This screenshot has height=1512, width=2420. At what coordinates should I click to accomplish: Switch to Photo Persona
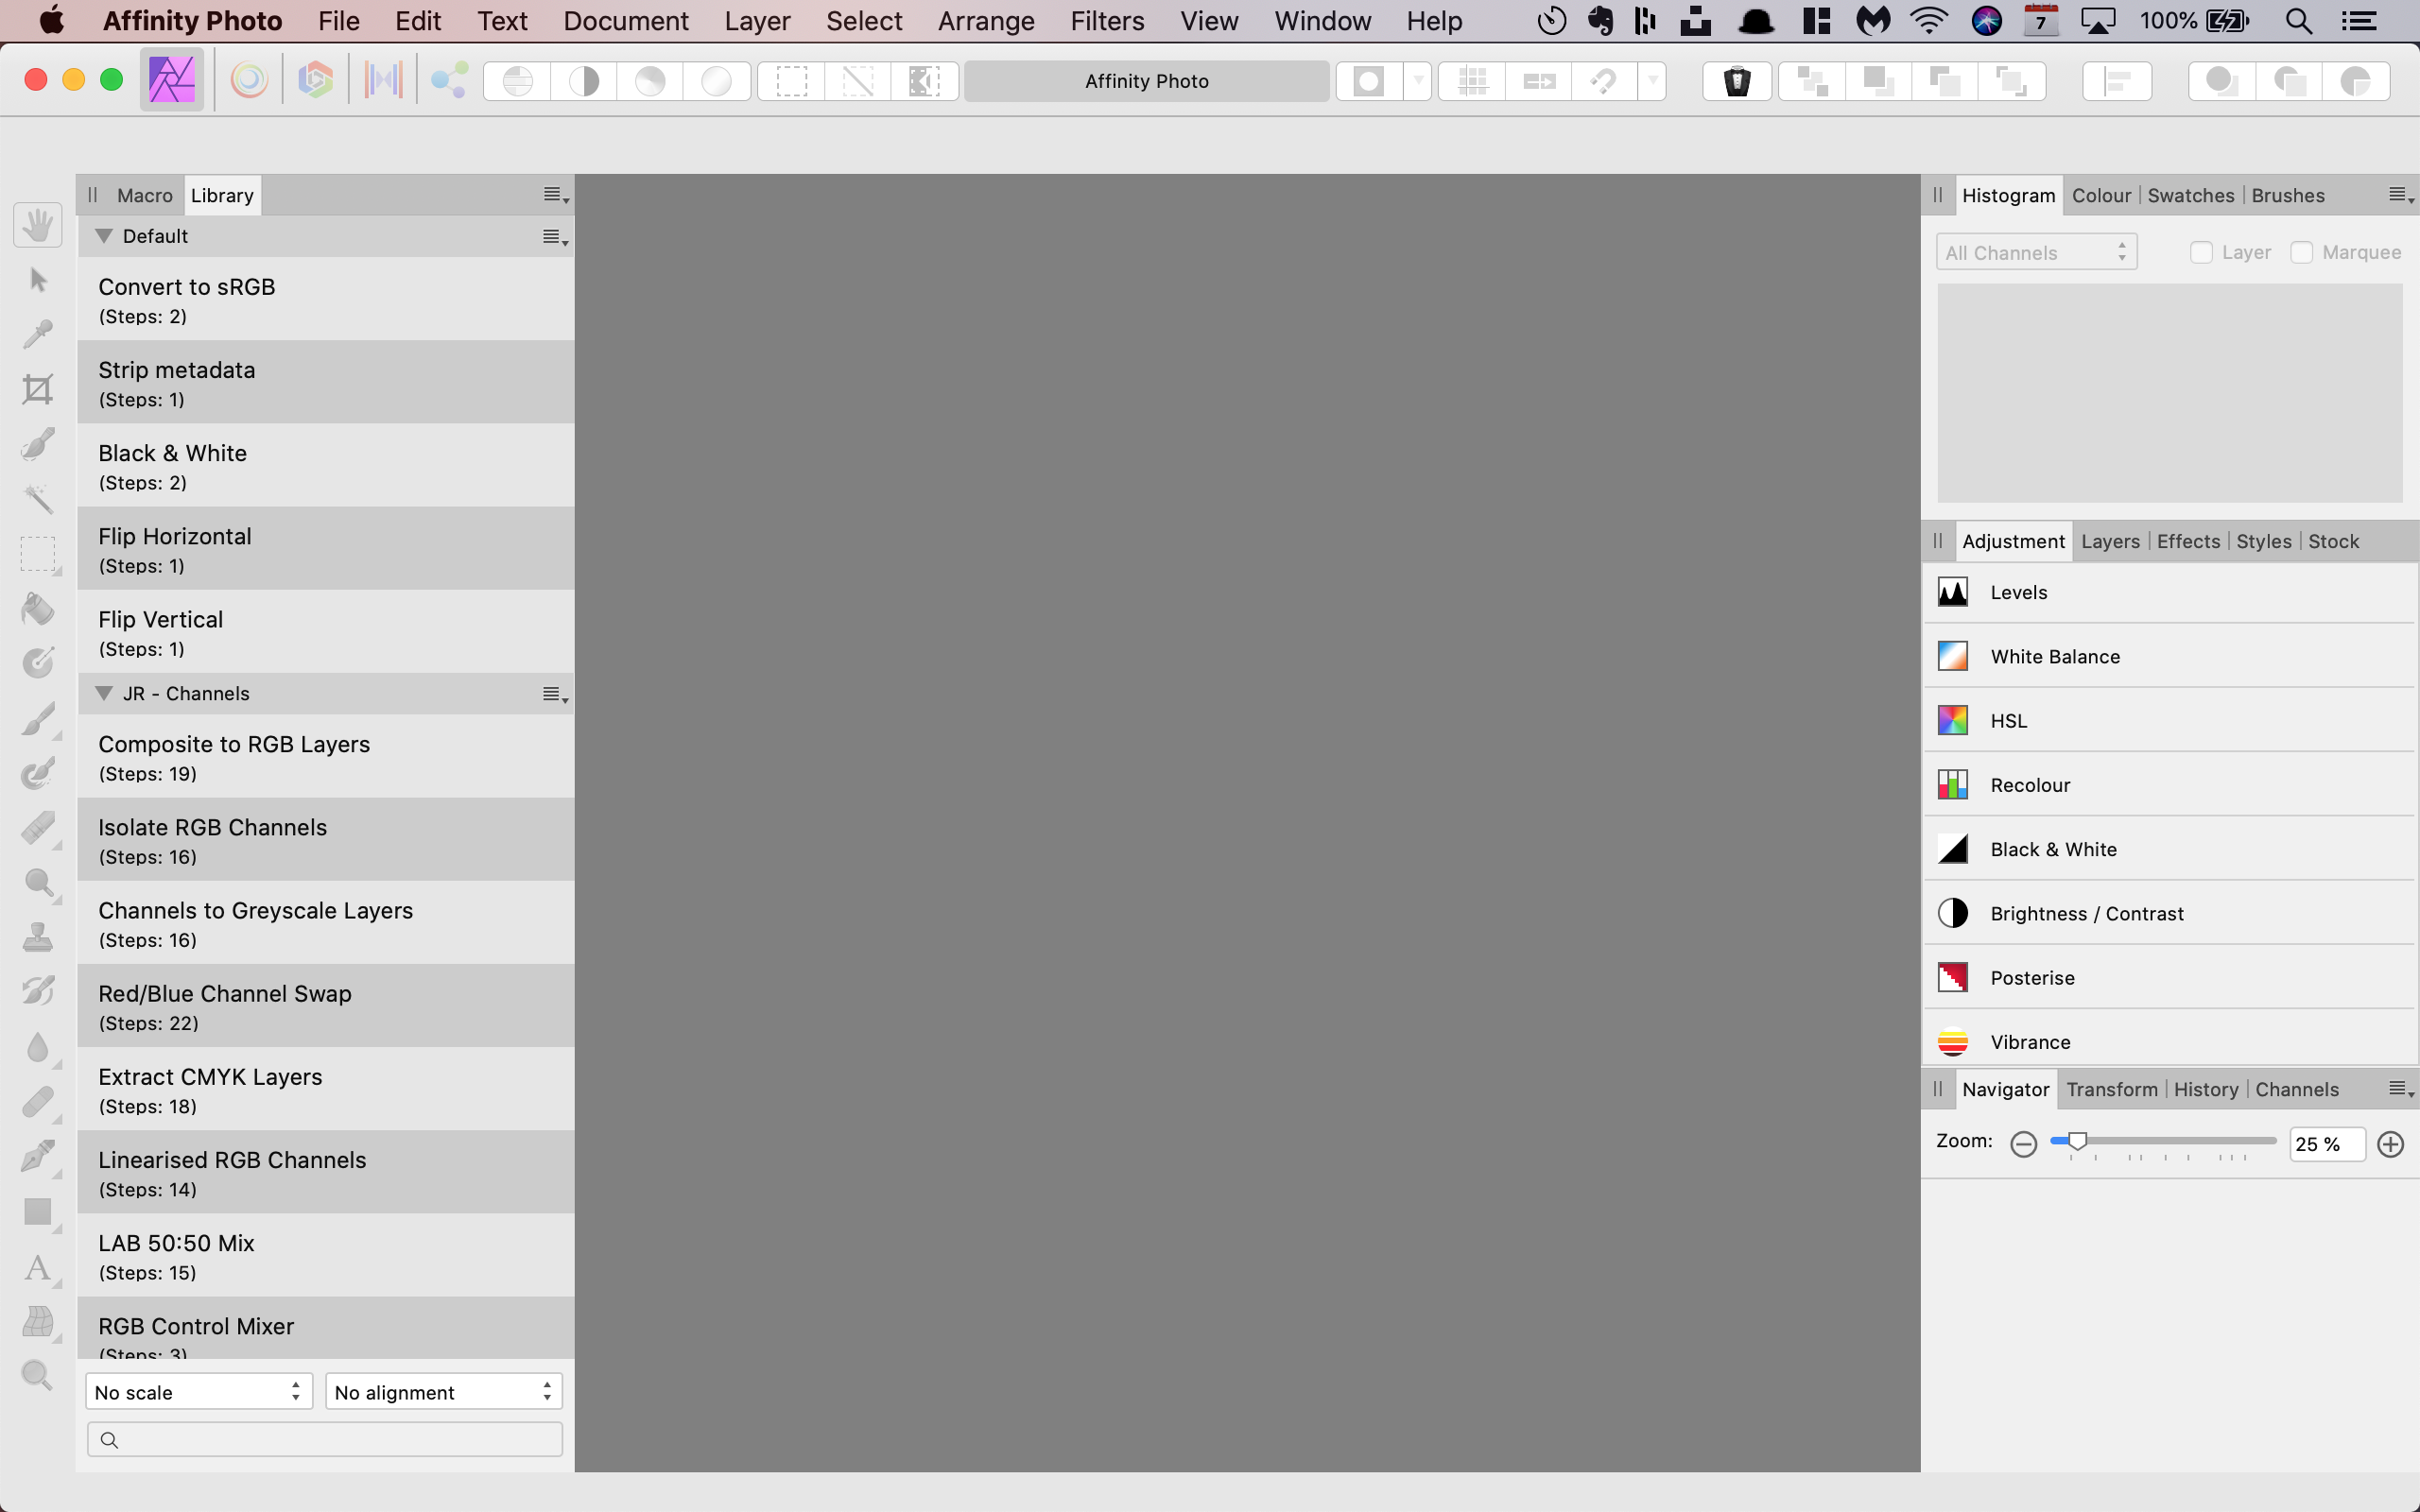pos(172,80)
